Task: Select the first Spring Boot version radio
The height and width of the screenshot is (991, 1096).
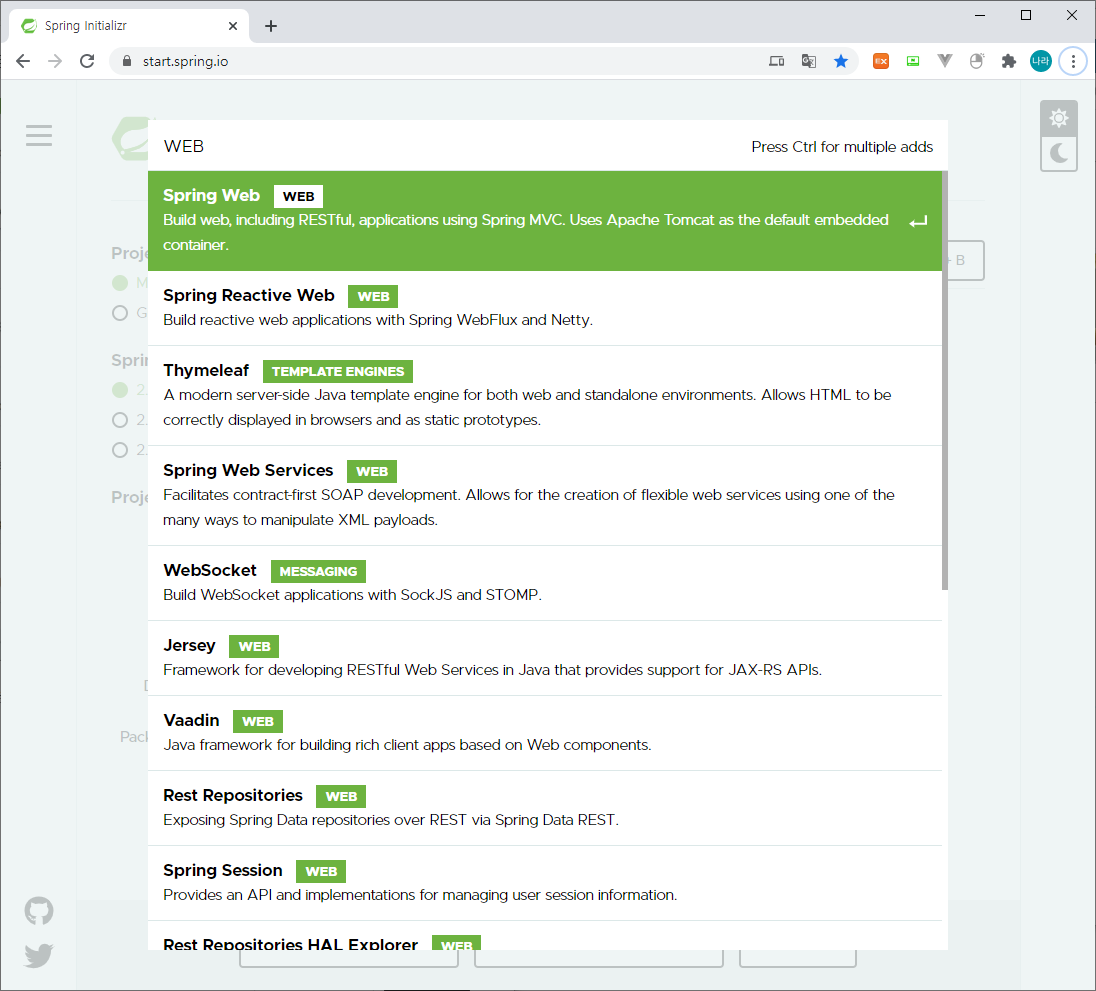Action: pos(120,390)
